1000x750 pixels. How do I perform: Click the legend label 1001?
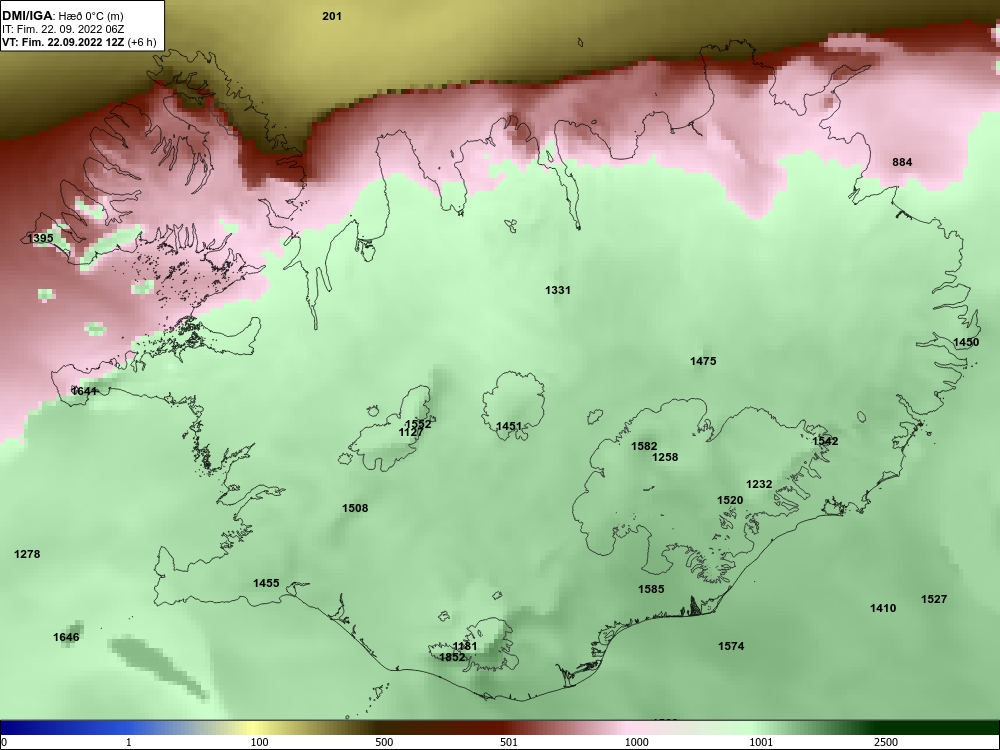pyautogui.click(x=761, y=742)
